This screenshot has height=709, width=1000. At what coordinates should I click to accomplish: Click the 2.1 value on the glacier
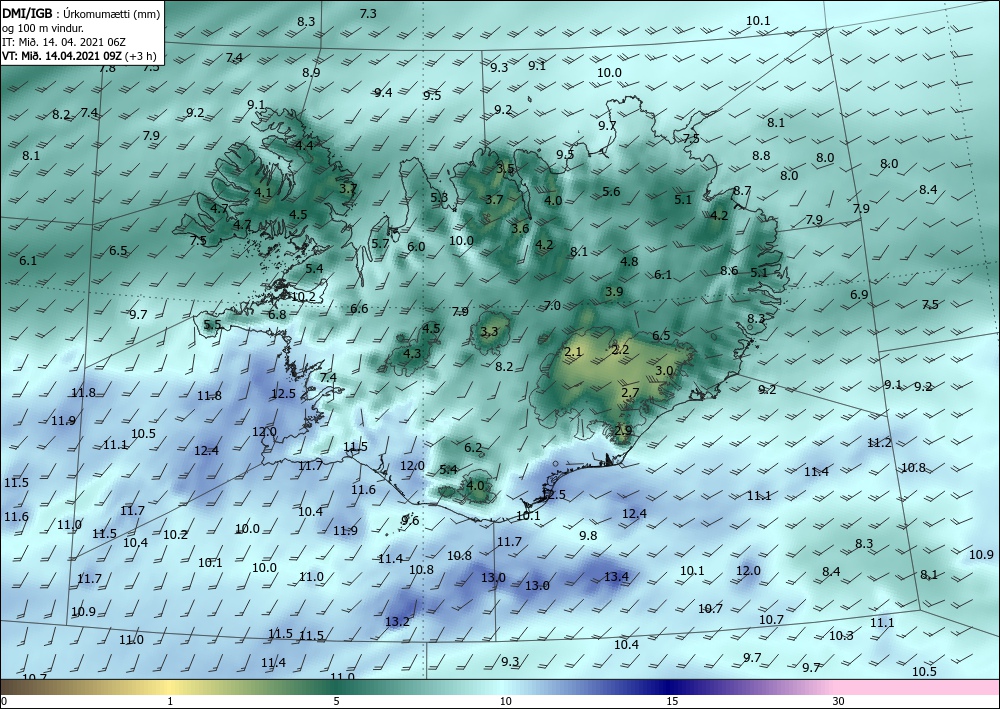coord(573,352)
